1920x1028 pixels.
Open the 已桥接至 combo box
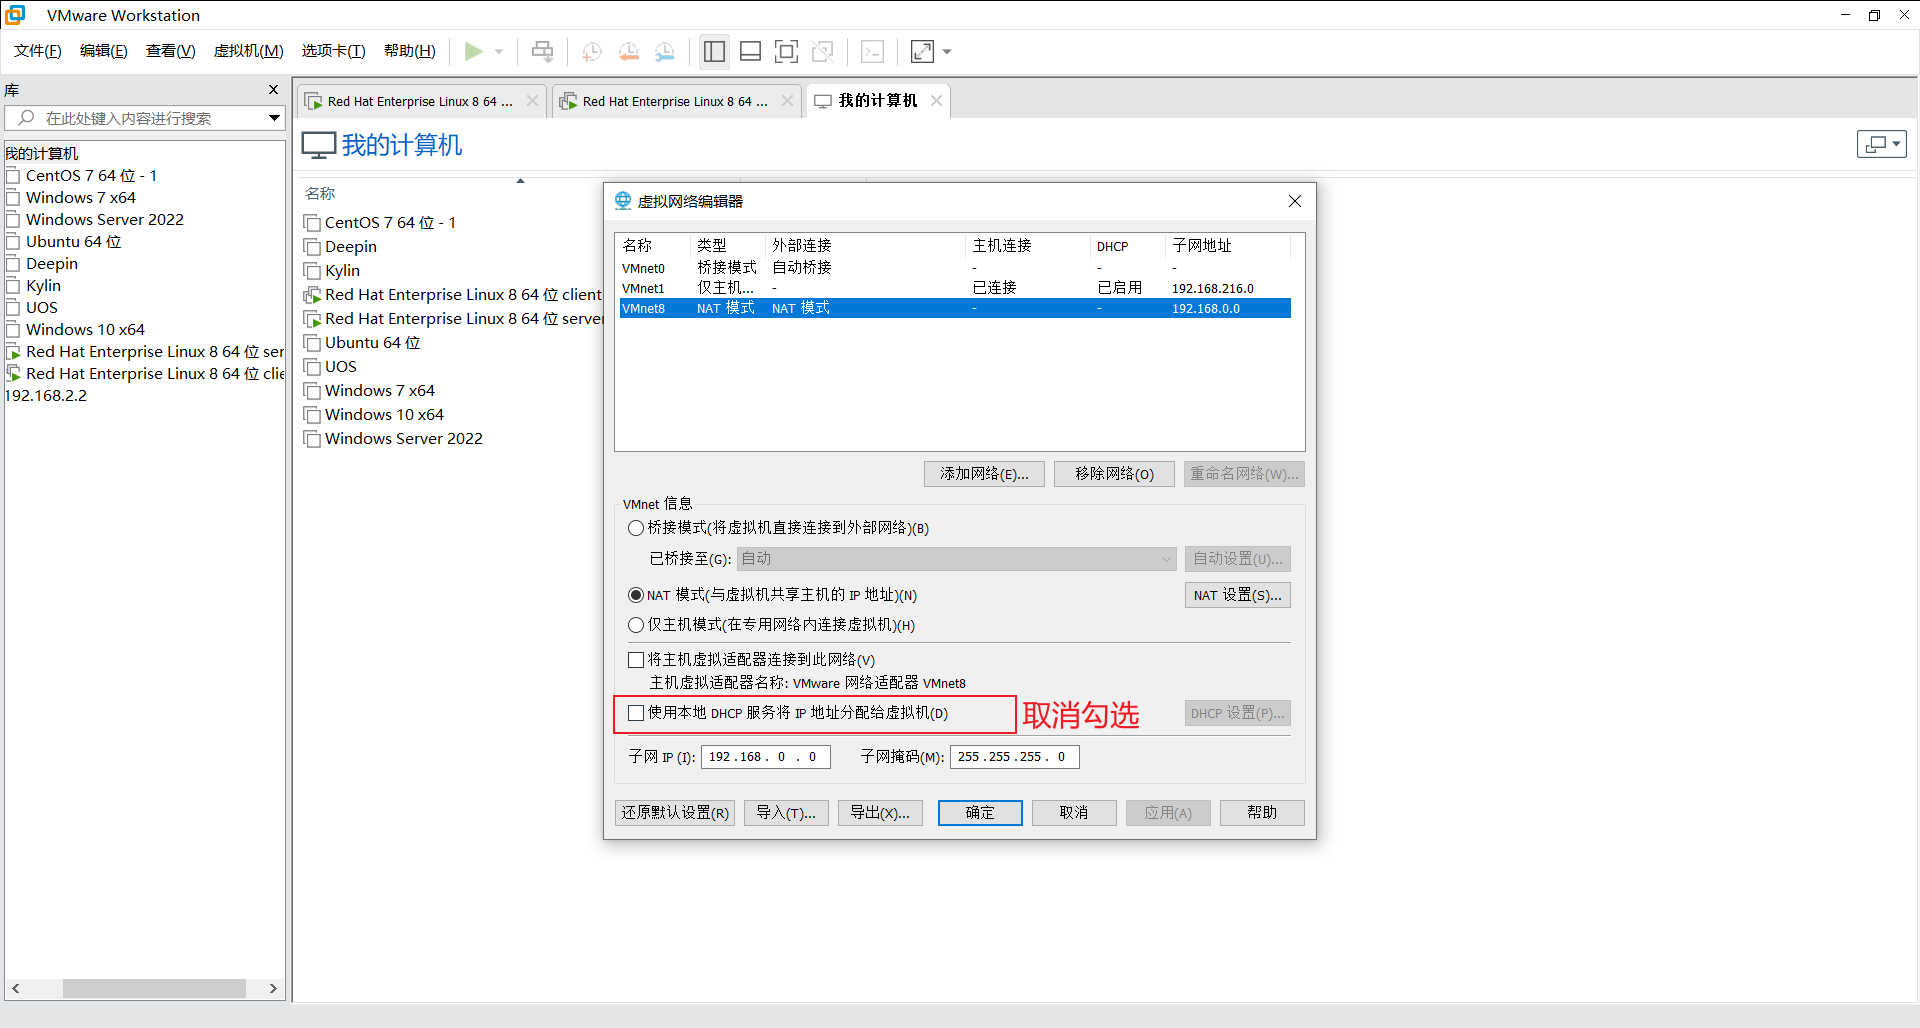click(957, 559)
